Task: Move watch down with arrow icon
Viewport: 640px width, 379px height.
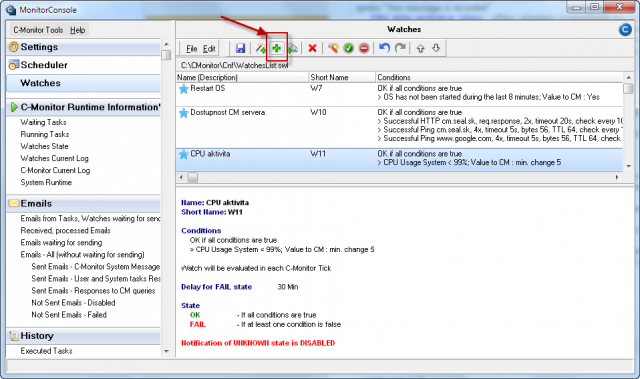Action: [436, 48]
